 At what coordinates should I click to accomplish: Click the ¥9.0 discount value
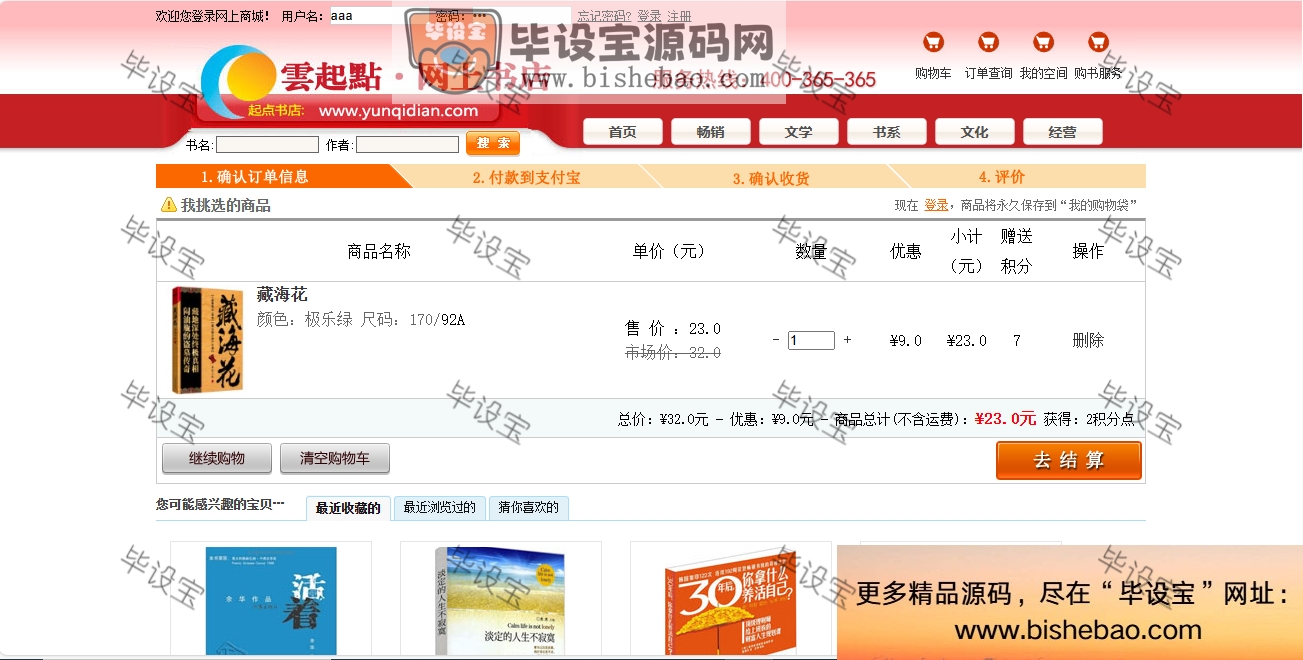[906, 340]
